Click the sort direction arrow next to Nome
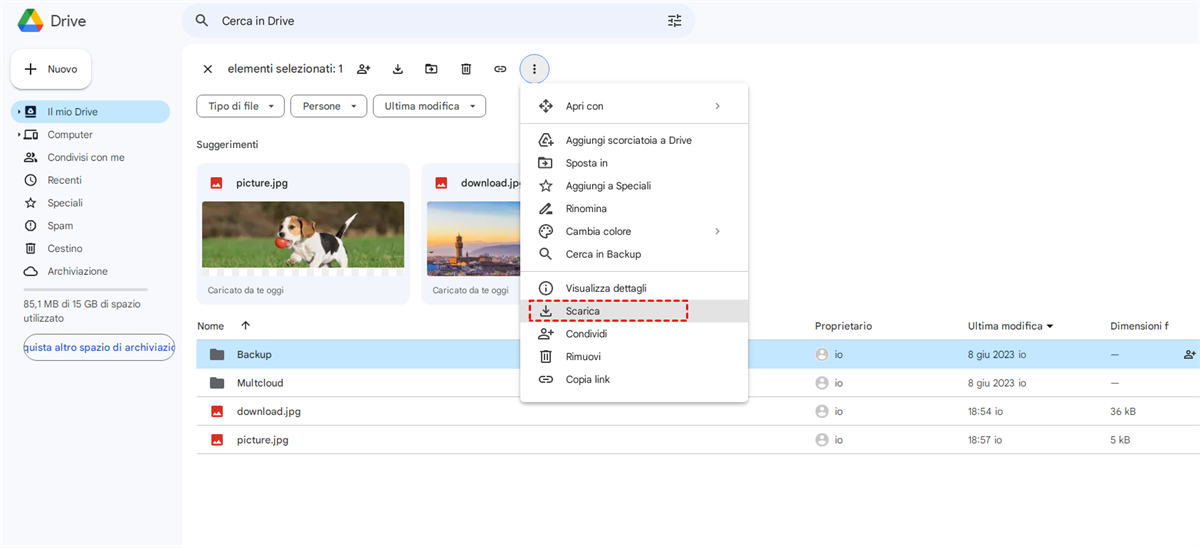Screen dimensions: 1200x548 245,326
